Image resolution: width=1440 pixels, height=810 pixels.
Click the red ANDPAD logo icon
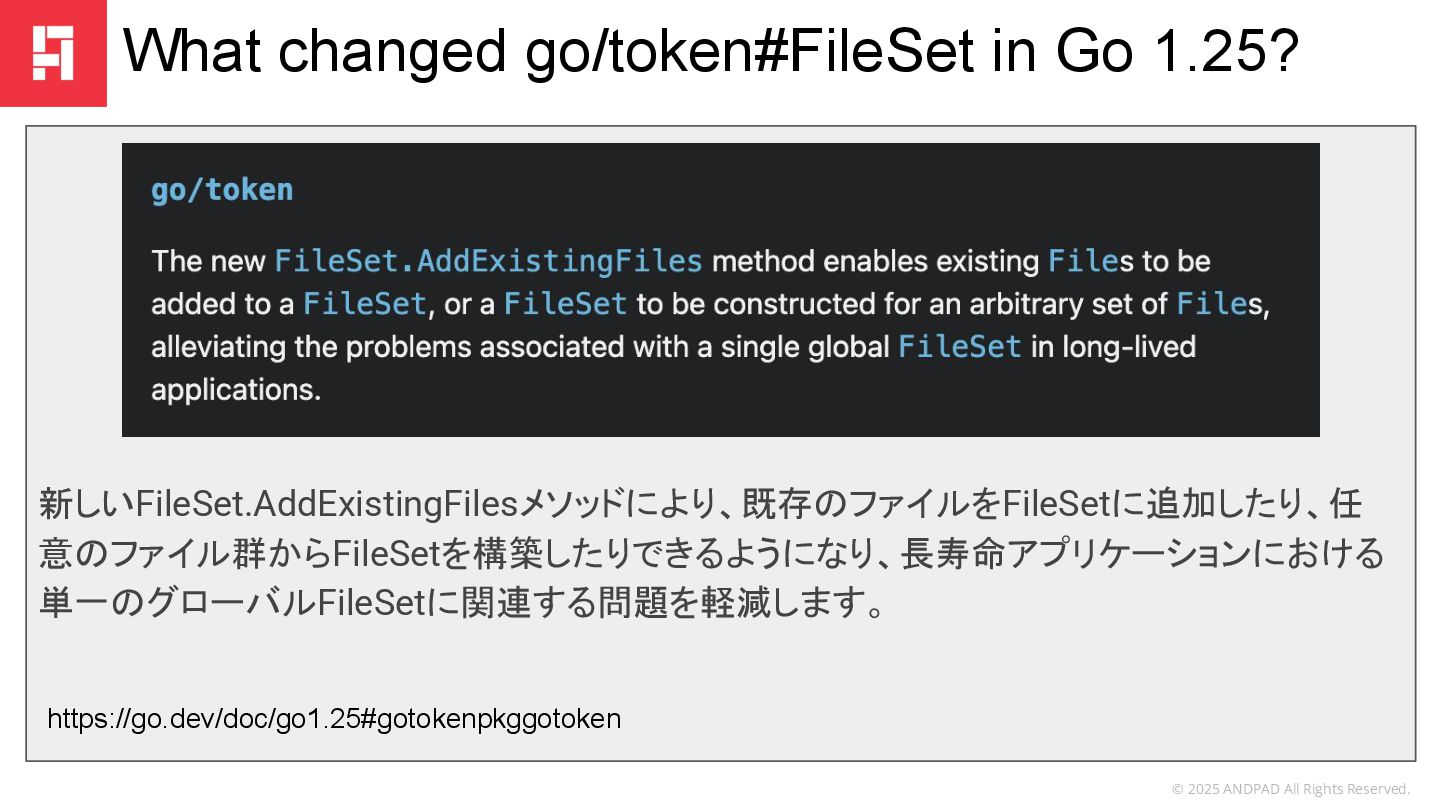pyautogui.click(x=53, y=53)
